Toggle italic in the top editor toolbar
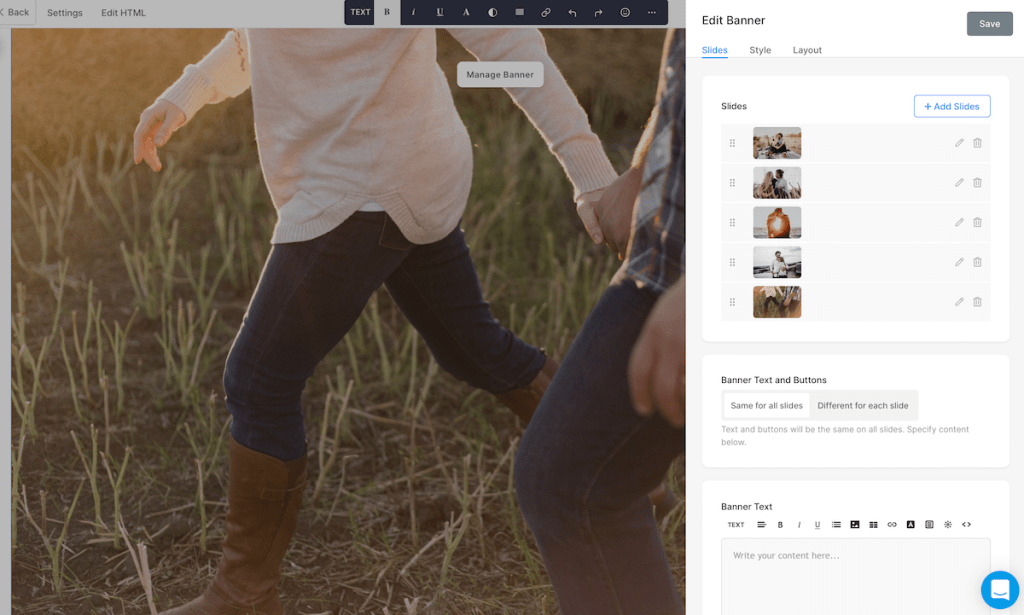This screenshot has width=1024, height=615. [x=413, y=12]
